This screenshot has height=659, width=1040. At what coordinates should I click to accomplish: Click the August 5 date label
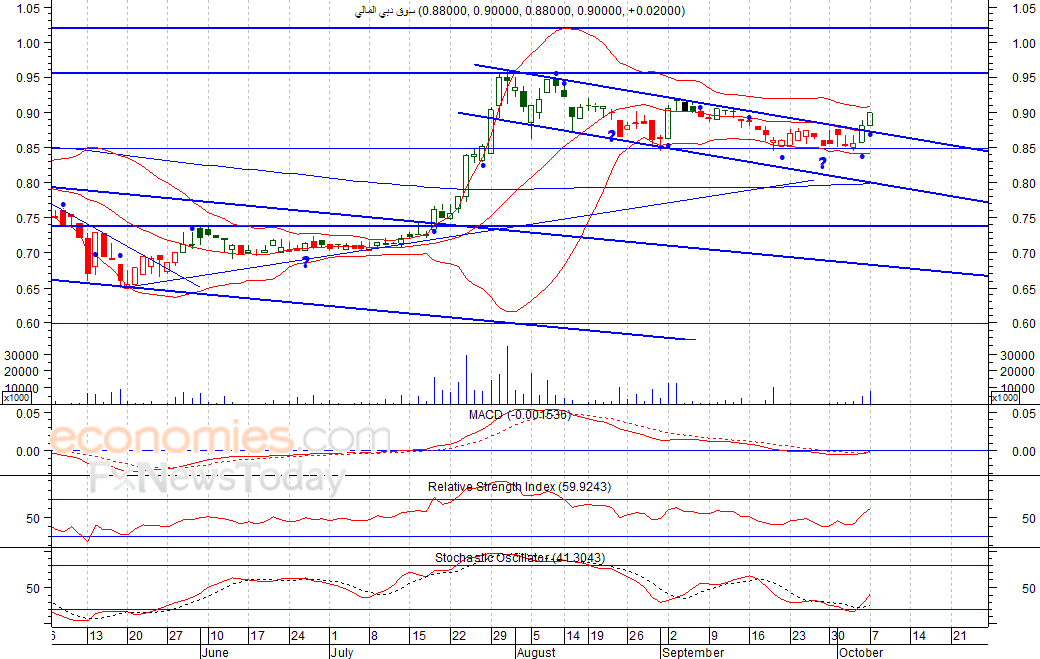[x=537, y=636]
